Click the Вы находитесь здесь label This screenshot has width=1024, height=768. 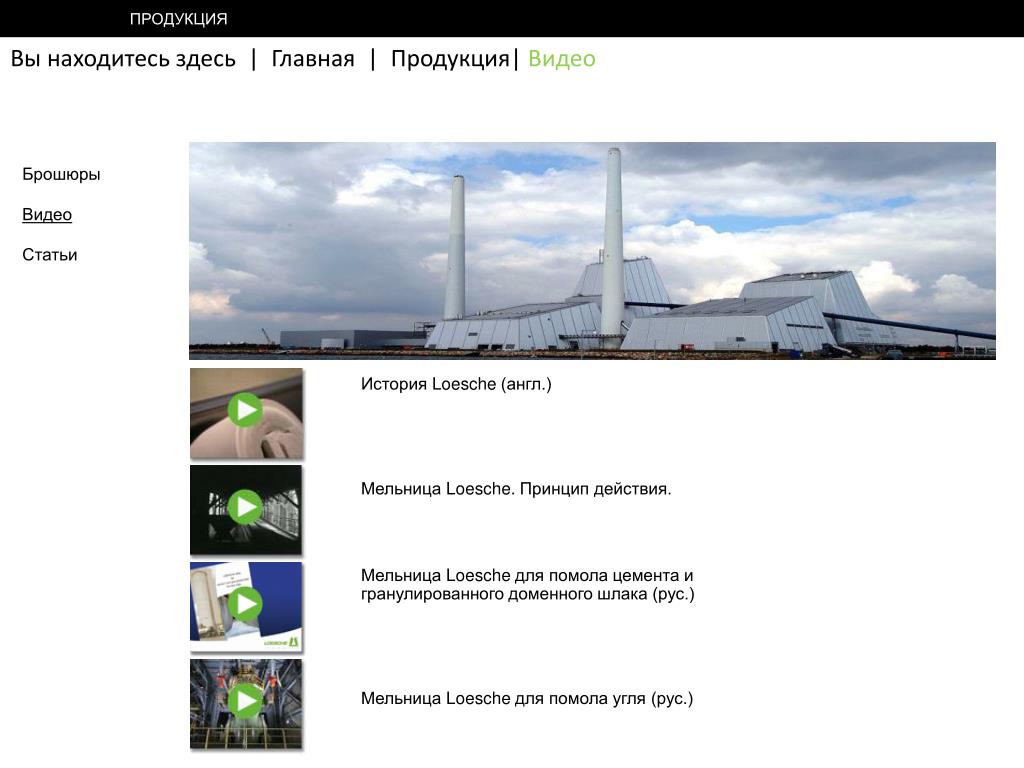123,59
